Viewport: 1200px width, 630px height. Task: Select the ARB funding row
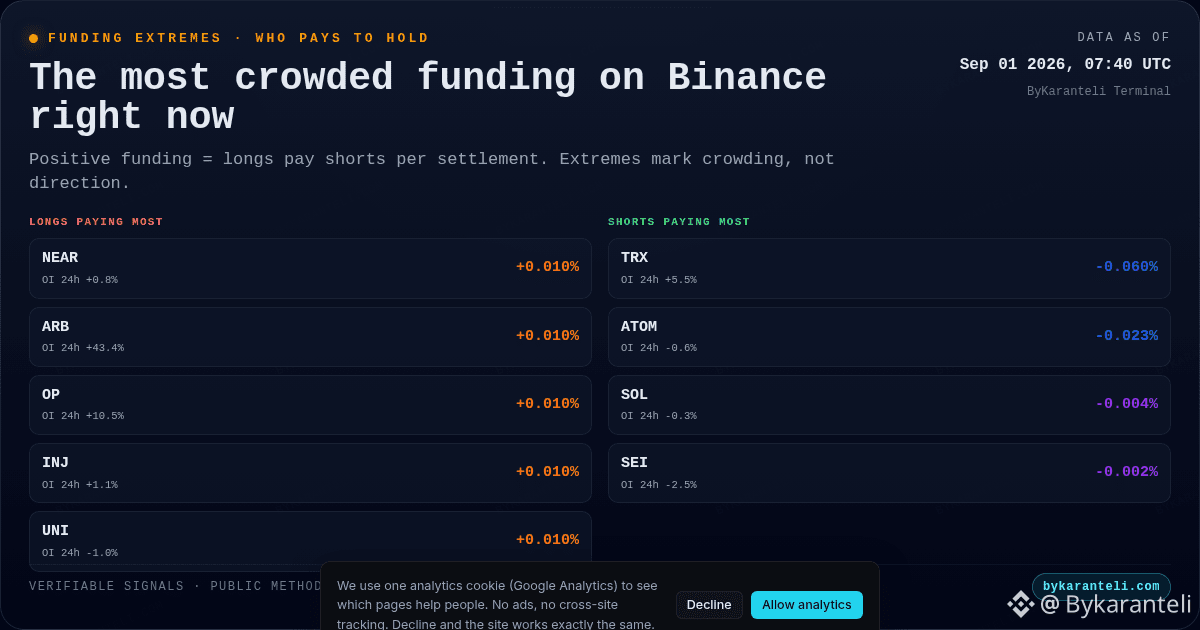[x=310, y=337]
